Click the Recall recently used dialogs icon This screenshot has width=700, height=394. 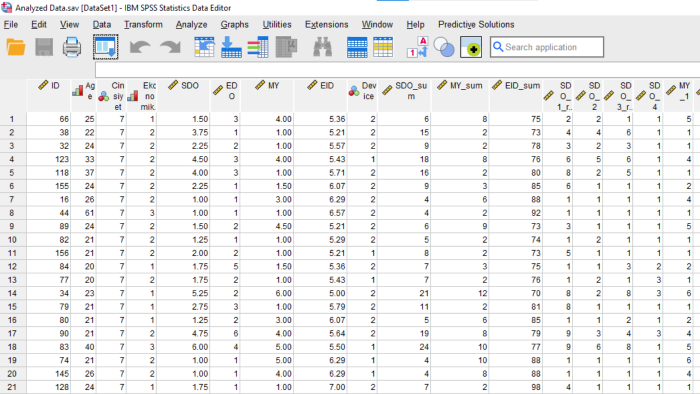(x=106, y=47)
